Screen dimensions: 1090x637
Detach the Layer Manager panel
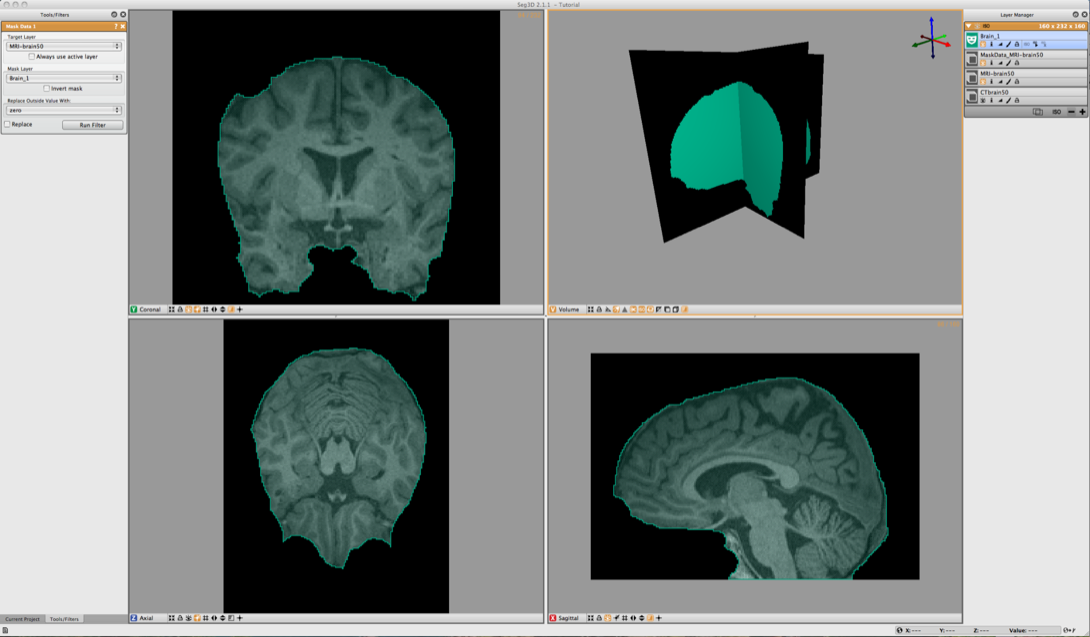point(1075,15)
